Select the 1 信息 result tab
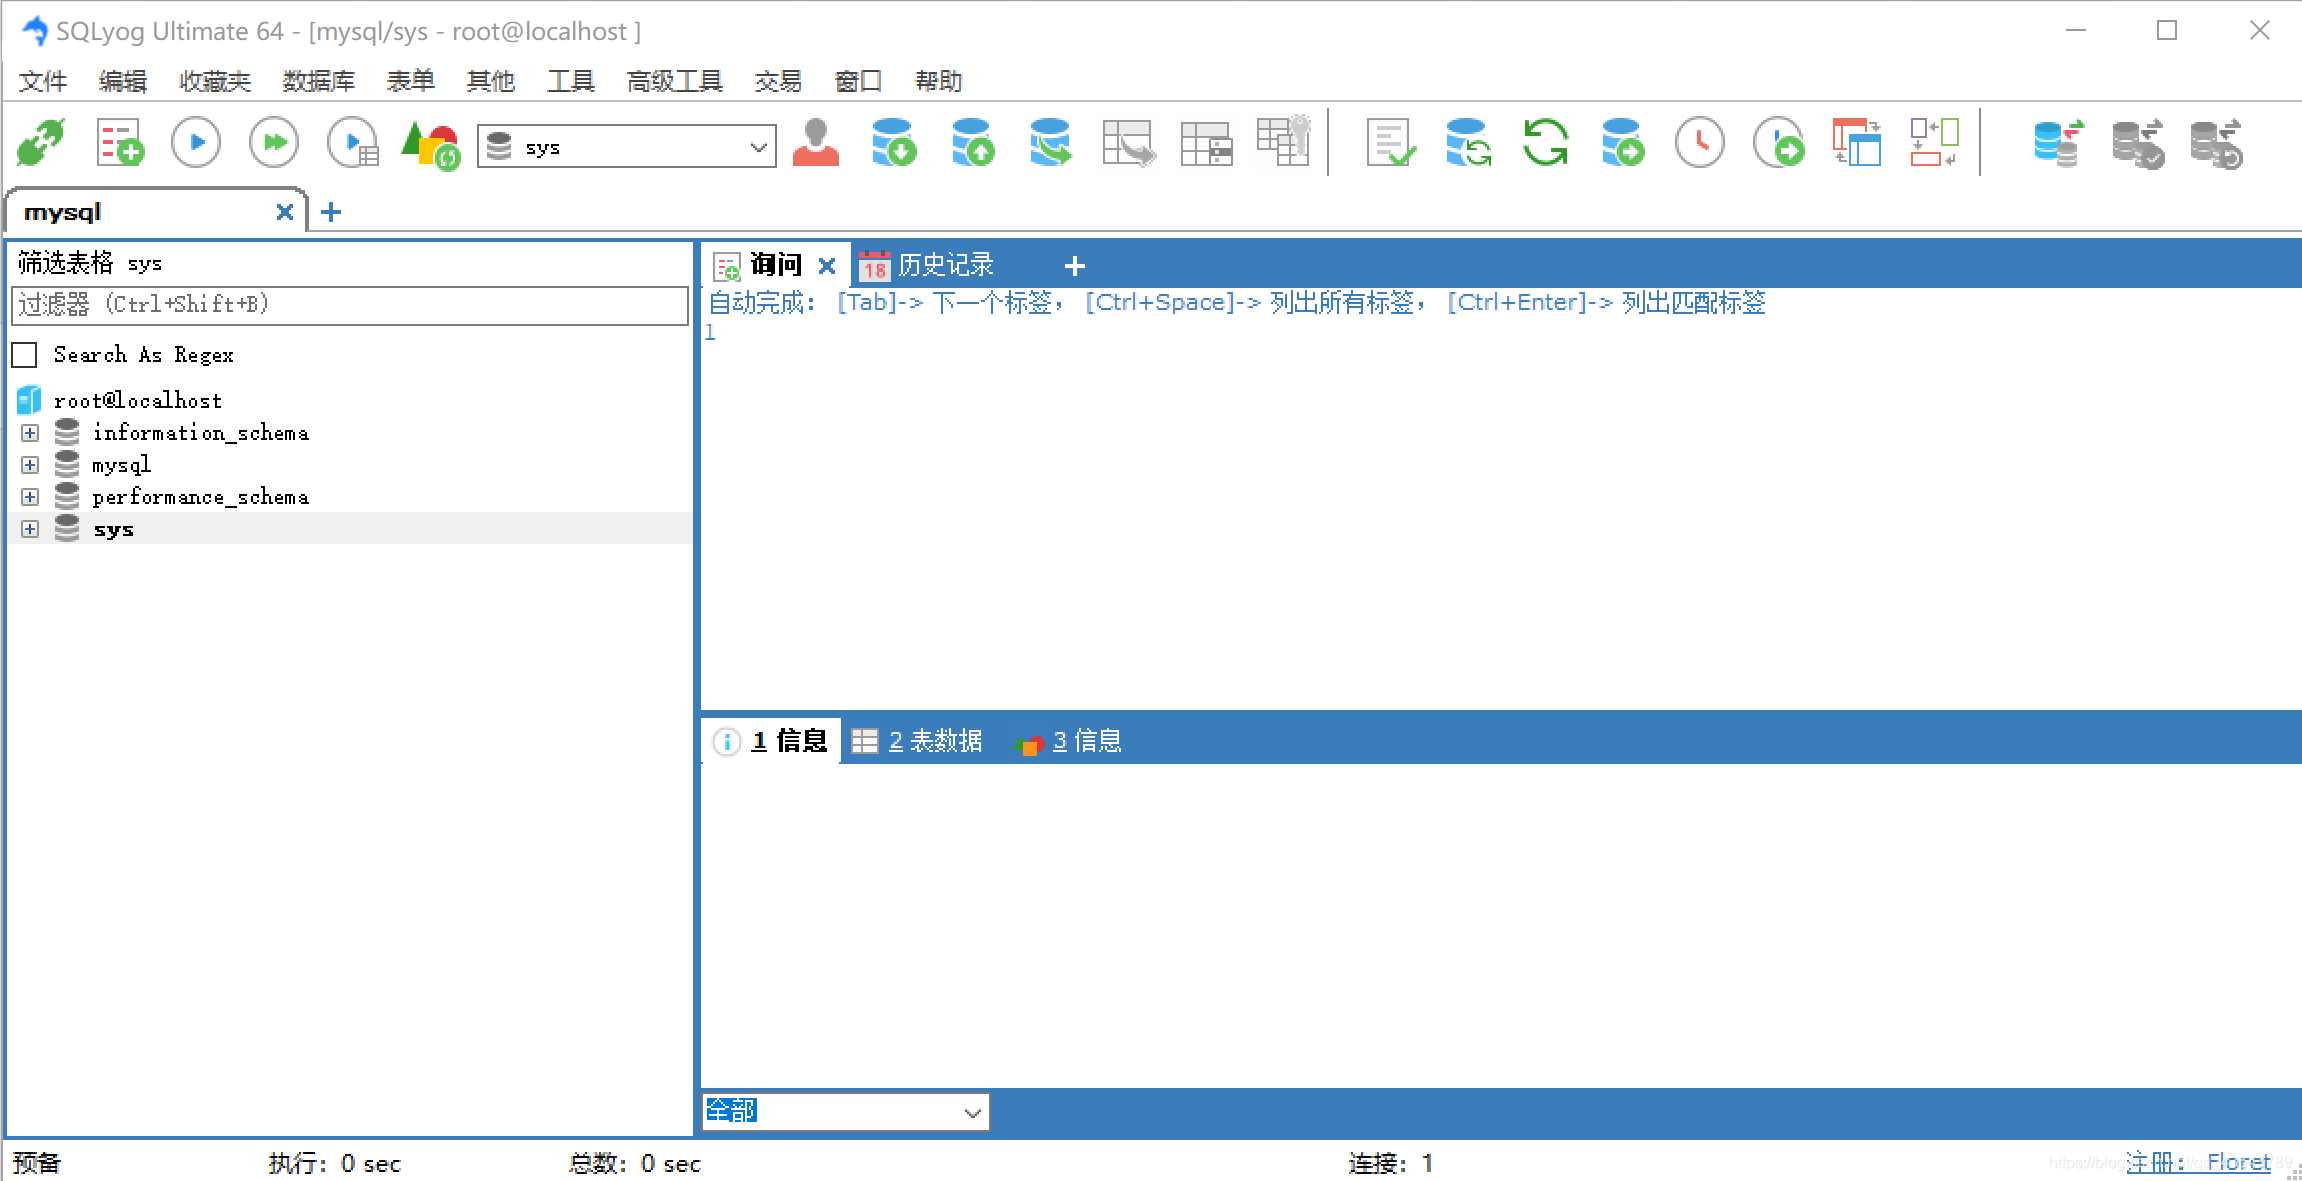The width and height of the screenshot is (2302, 1181). pyautogui.click(x=770, y=741)
